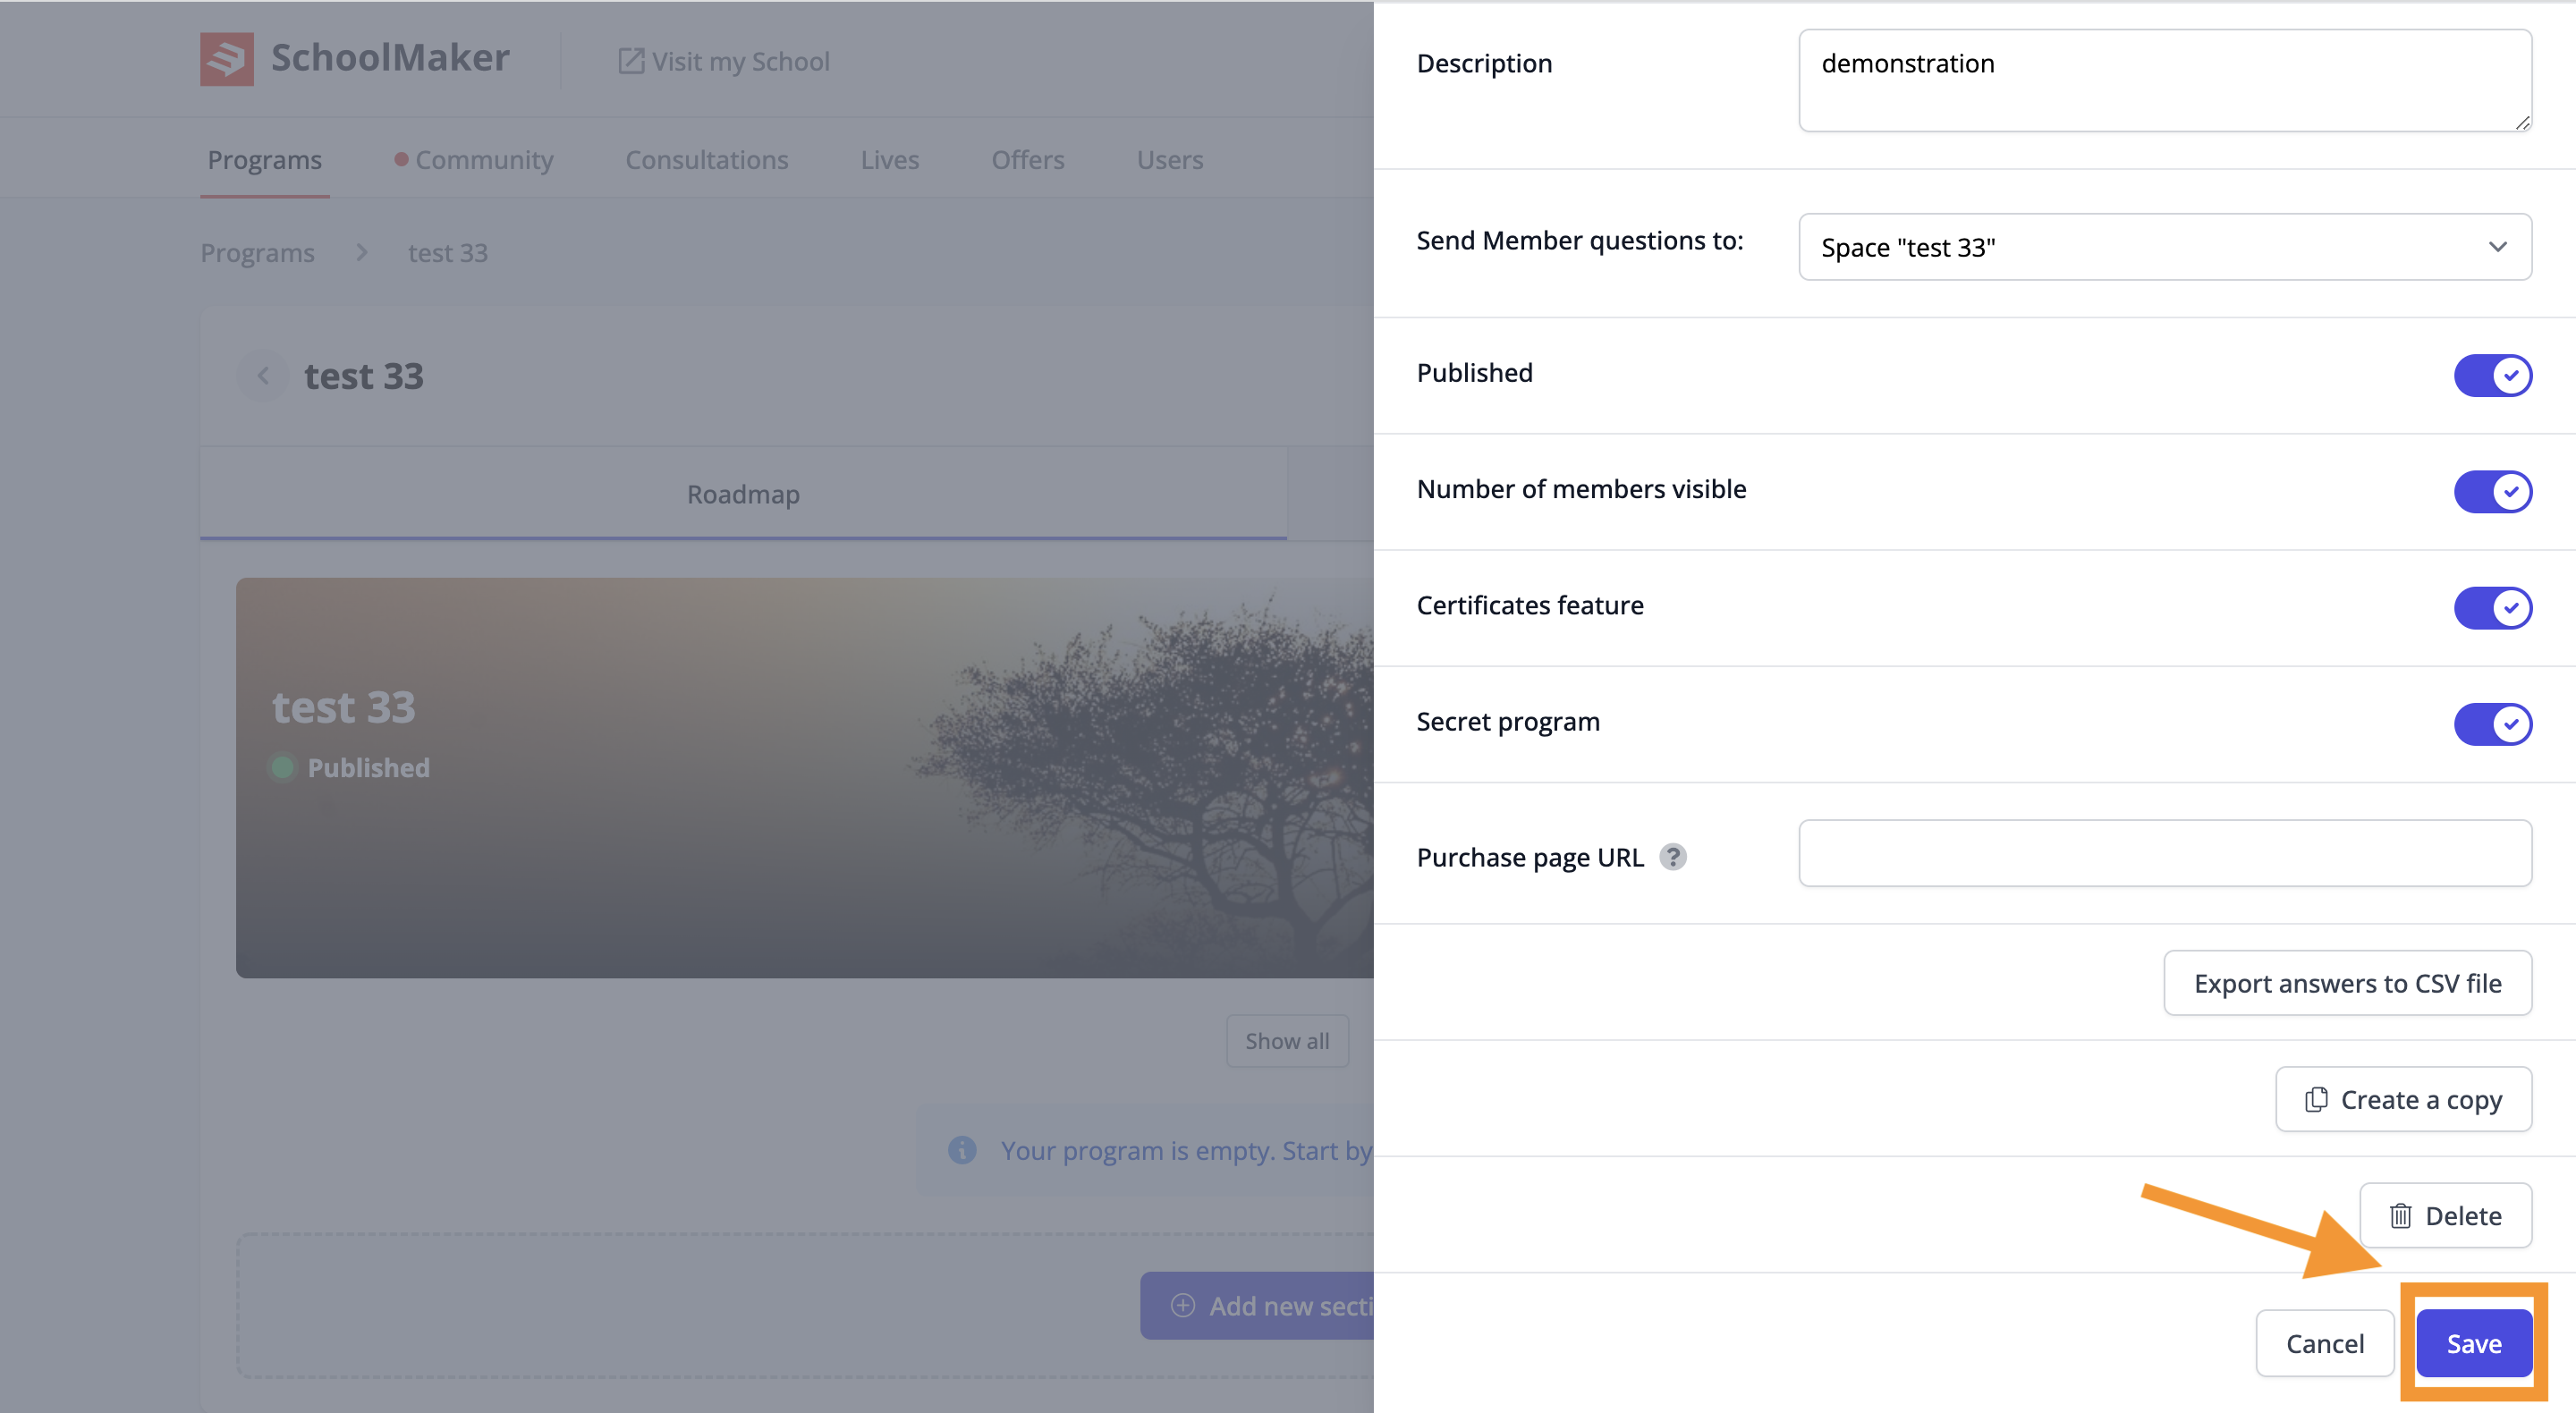This screenshot has height=1413, width=2576.
Task: Disable the Certificates feature switch
Action: pos(2492,607)
